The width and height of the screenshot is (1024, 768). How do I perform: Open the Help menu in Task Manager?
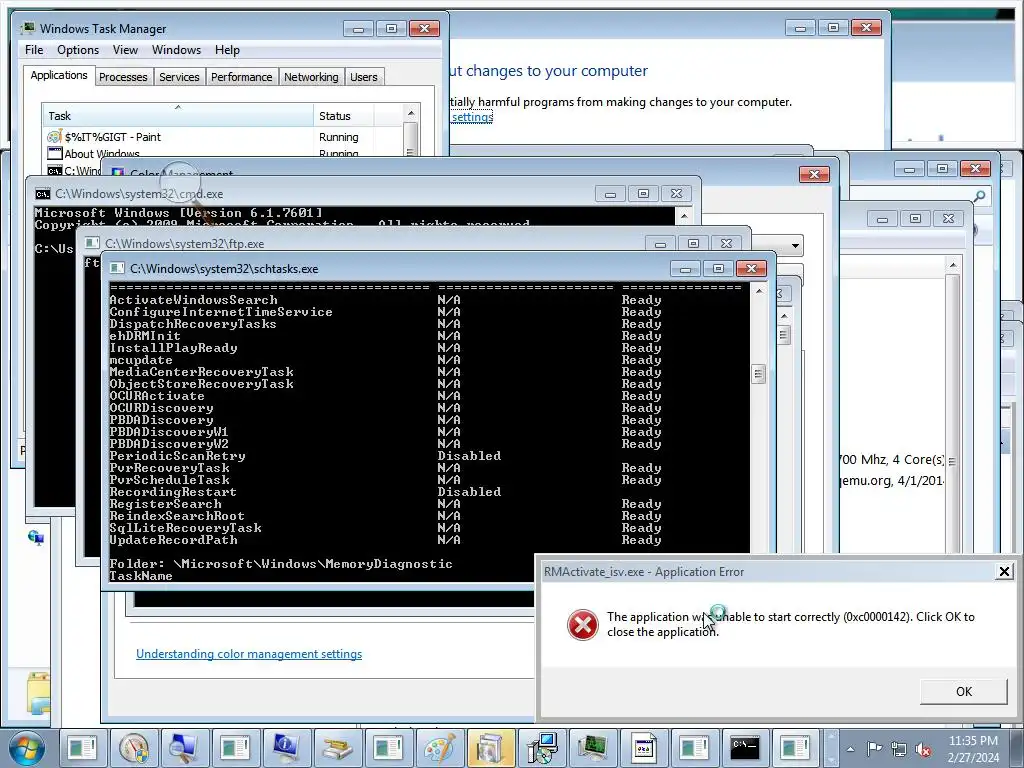[x=227, y=50]
